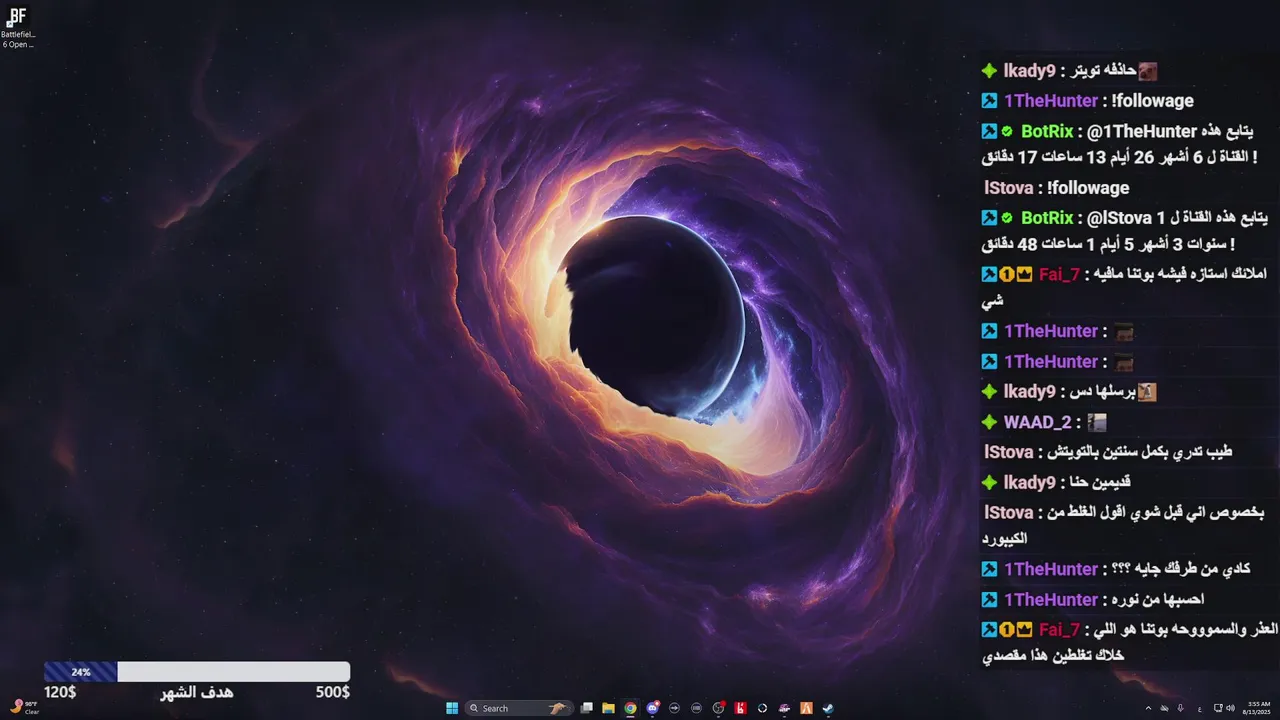The height and width of the screenshot is (720, 1280).
Task: Open File Explorer from the taskbar
Action: (608, 708)
